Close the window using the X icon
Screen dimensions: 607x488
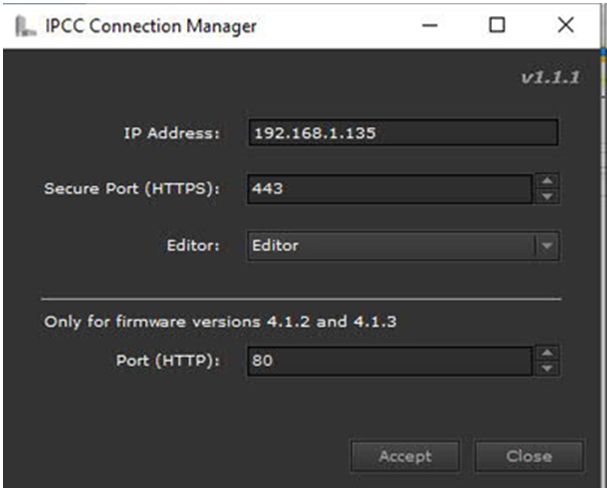coord(566,26)
